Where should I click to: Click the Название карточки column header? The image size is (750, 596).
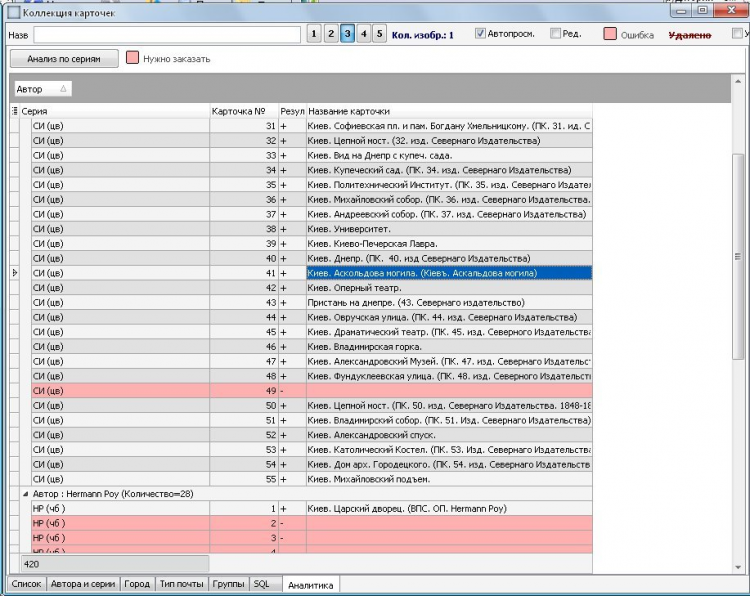pyautogui.click(x=449, y=111)
